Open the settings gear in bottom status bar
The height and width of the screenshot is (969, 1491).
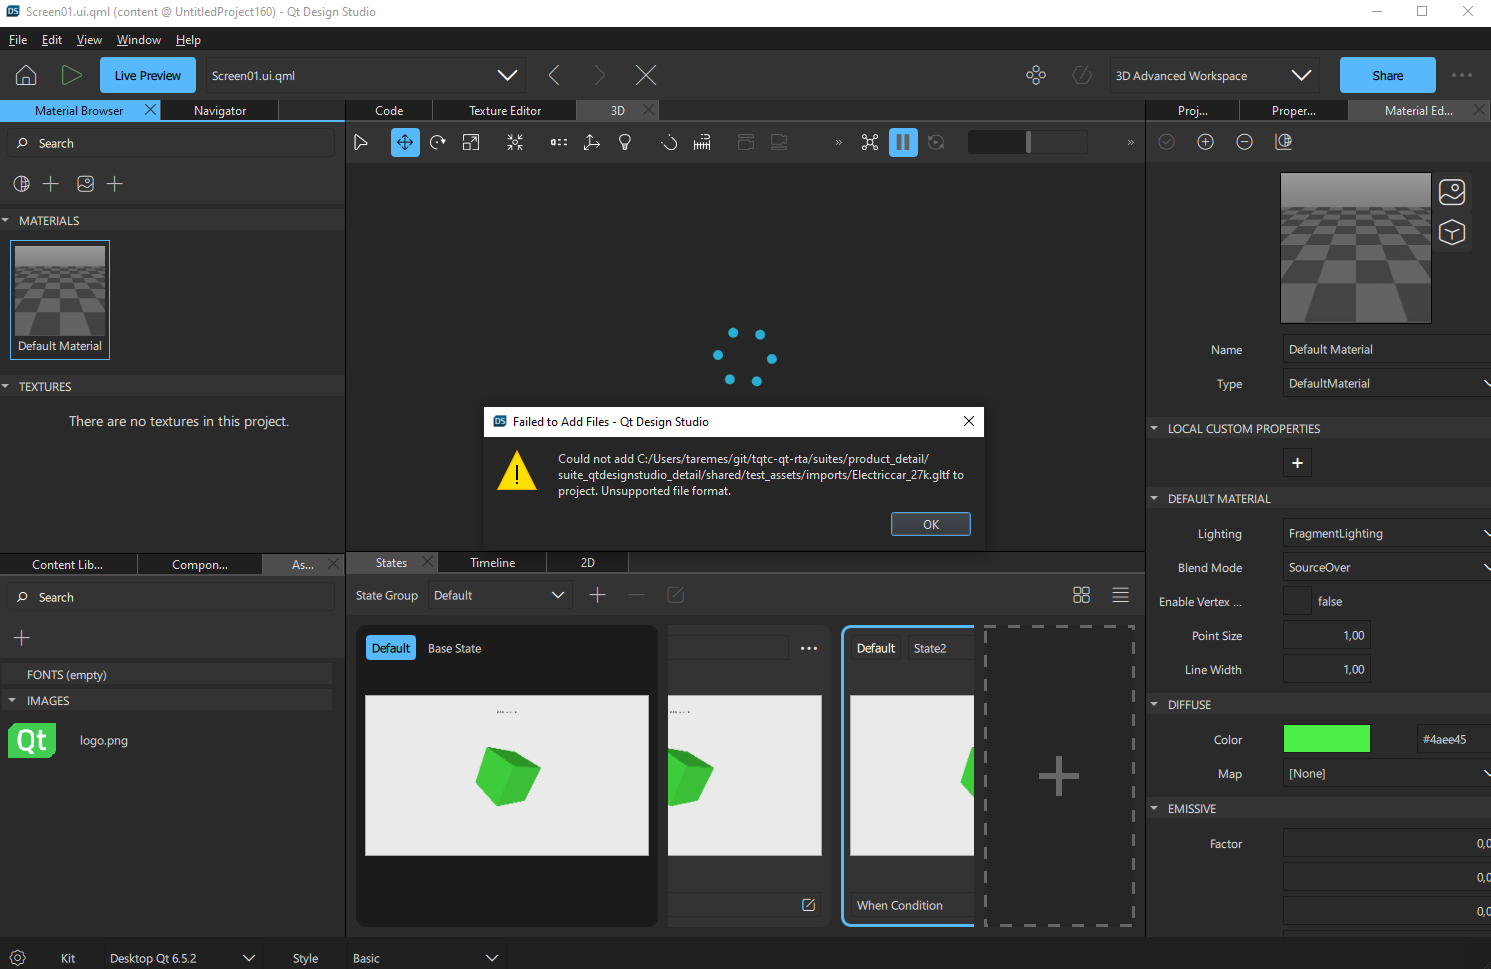[x=17, y=958]
